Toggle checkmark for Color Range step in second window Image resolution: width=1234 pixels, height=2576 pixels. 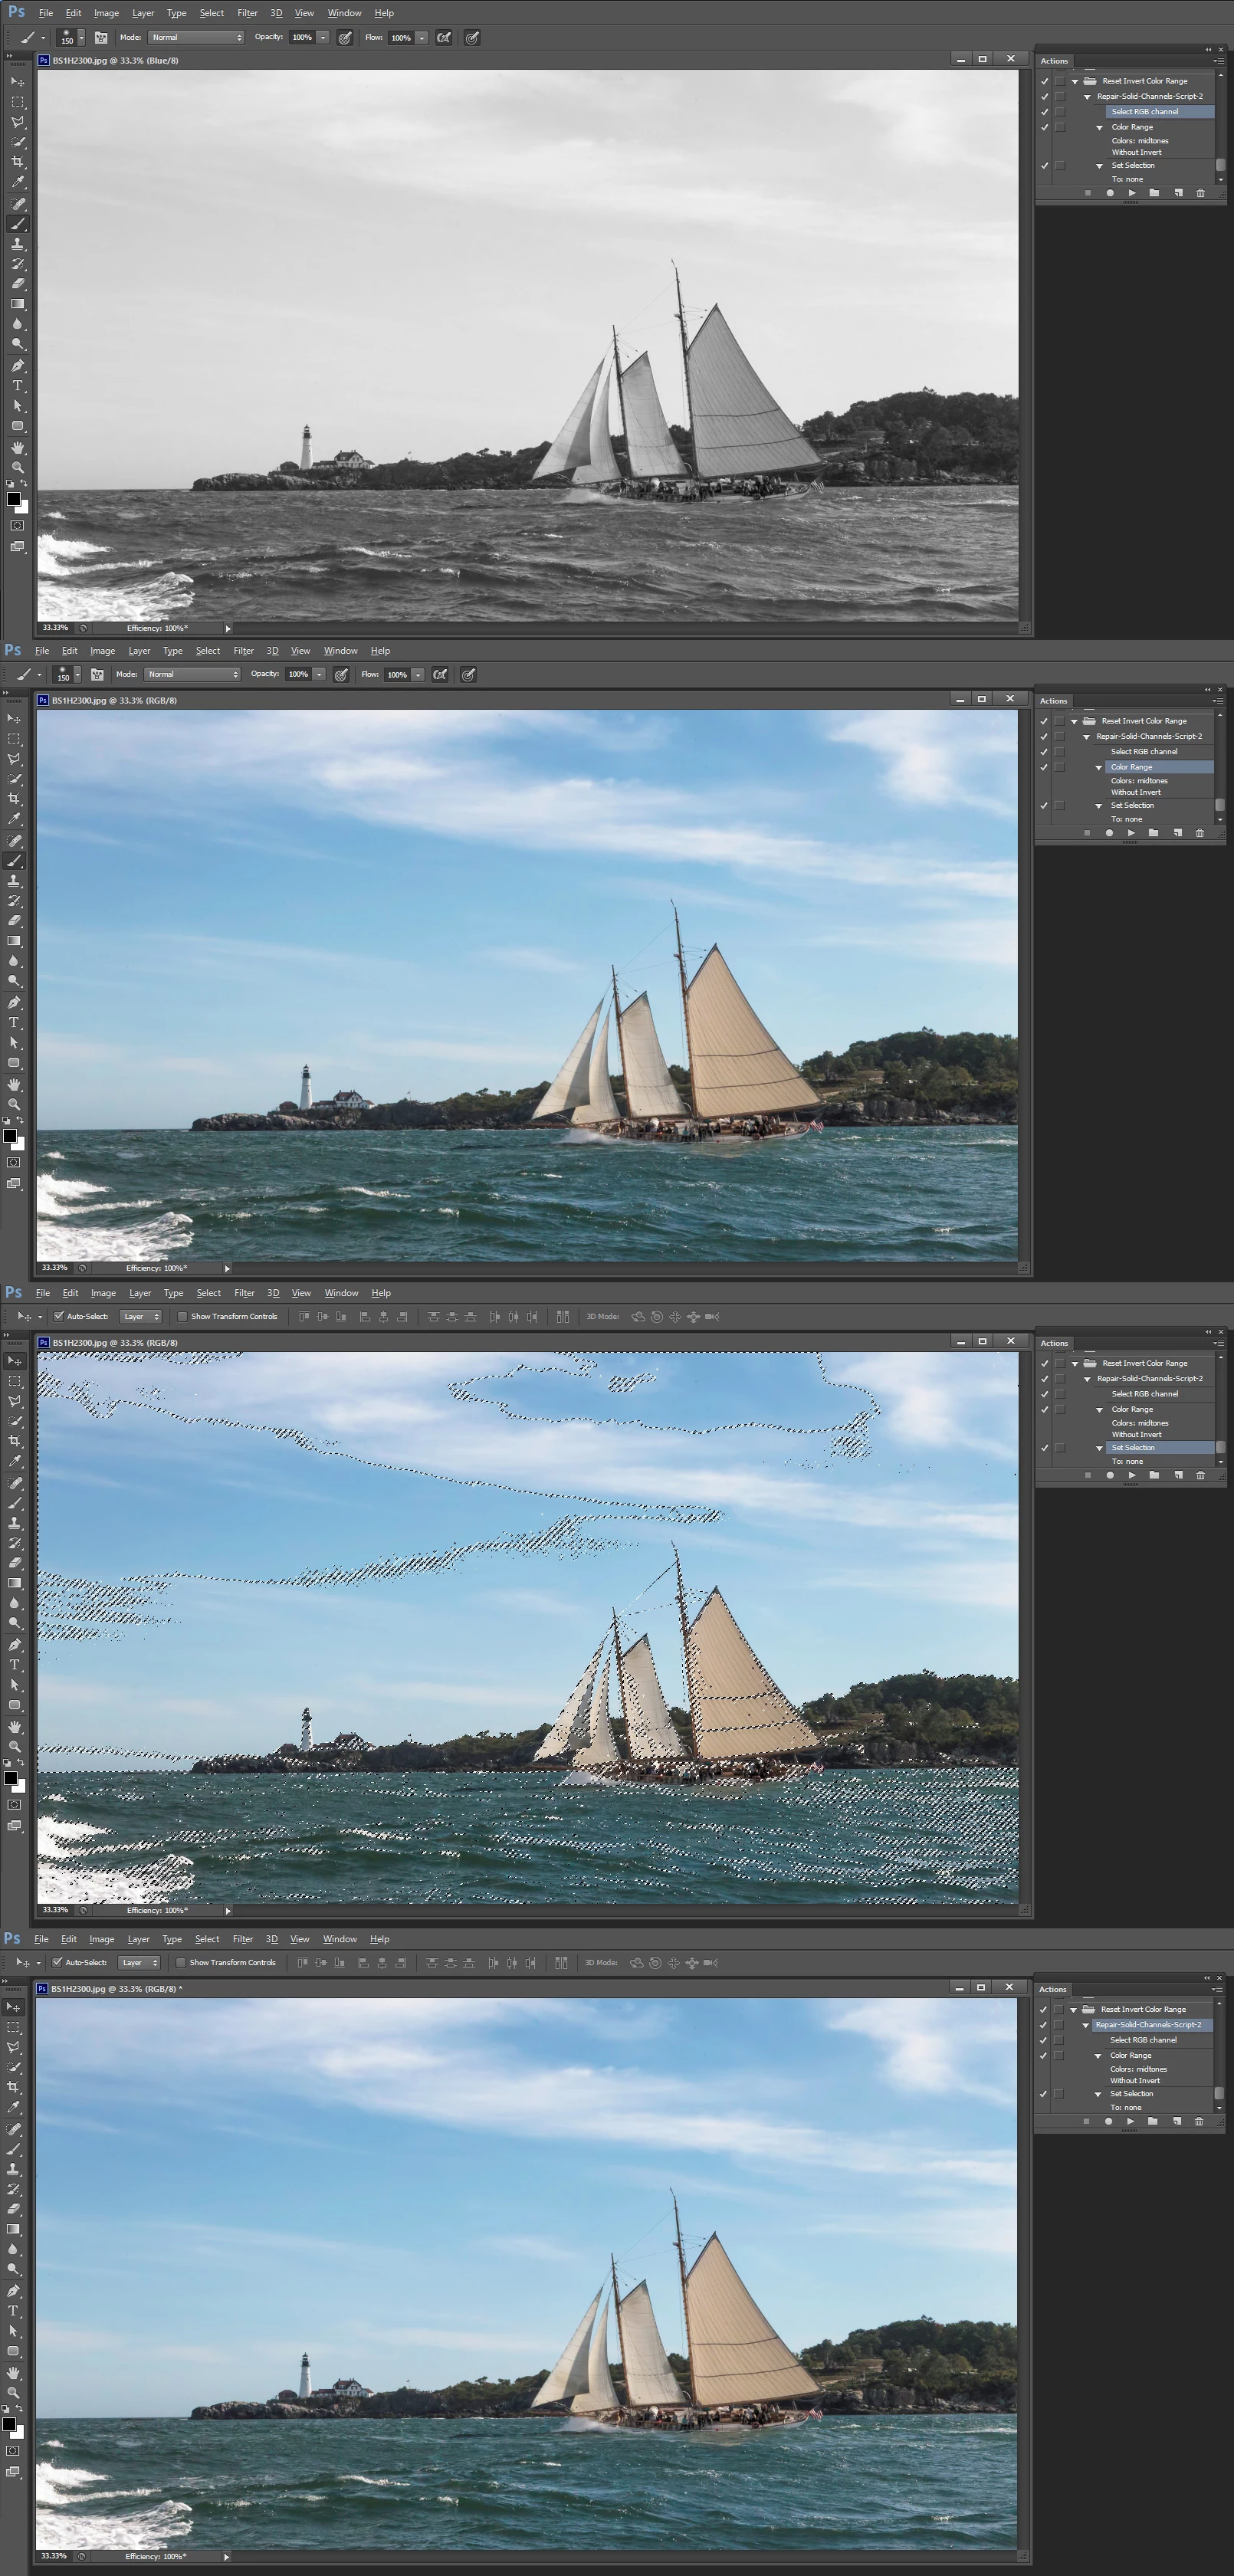point(1044,767)
